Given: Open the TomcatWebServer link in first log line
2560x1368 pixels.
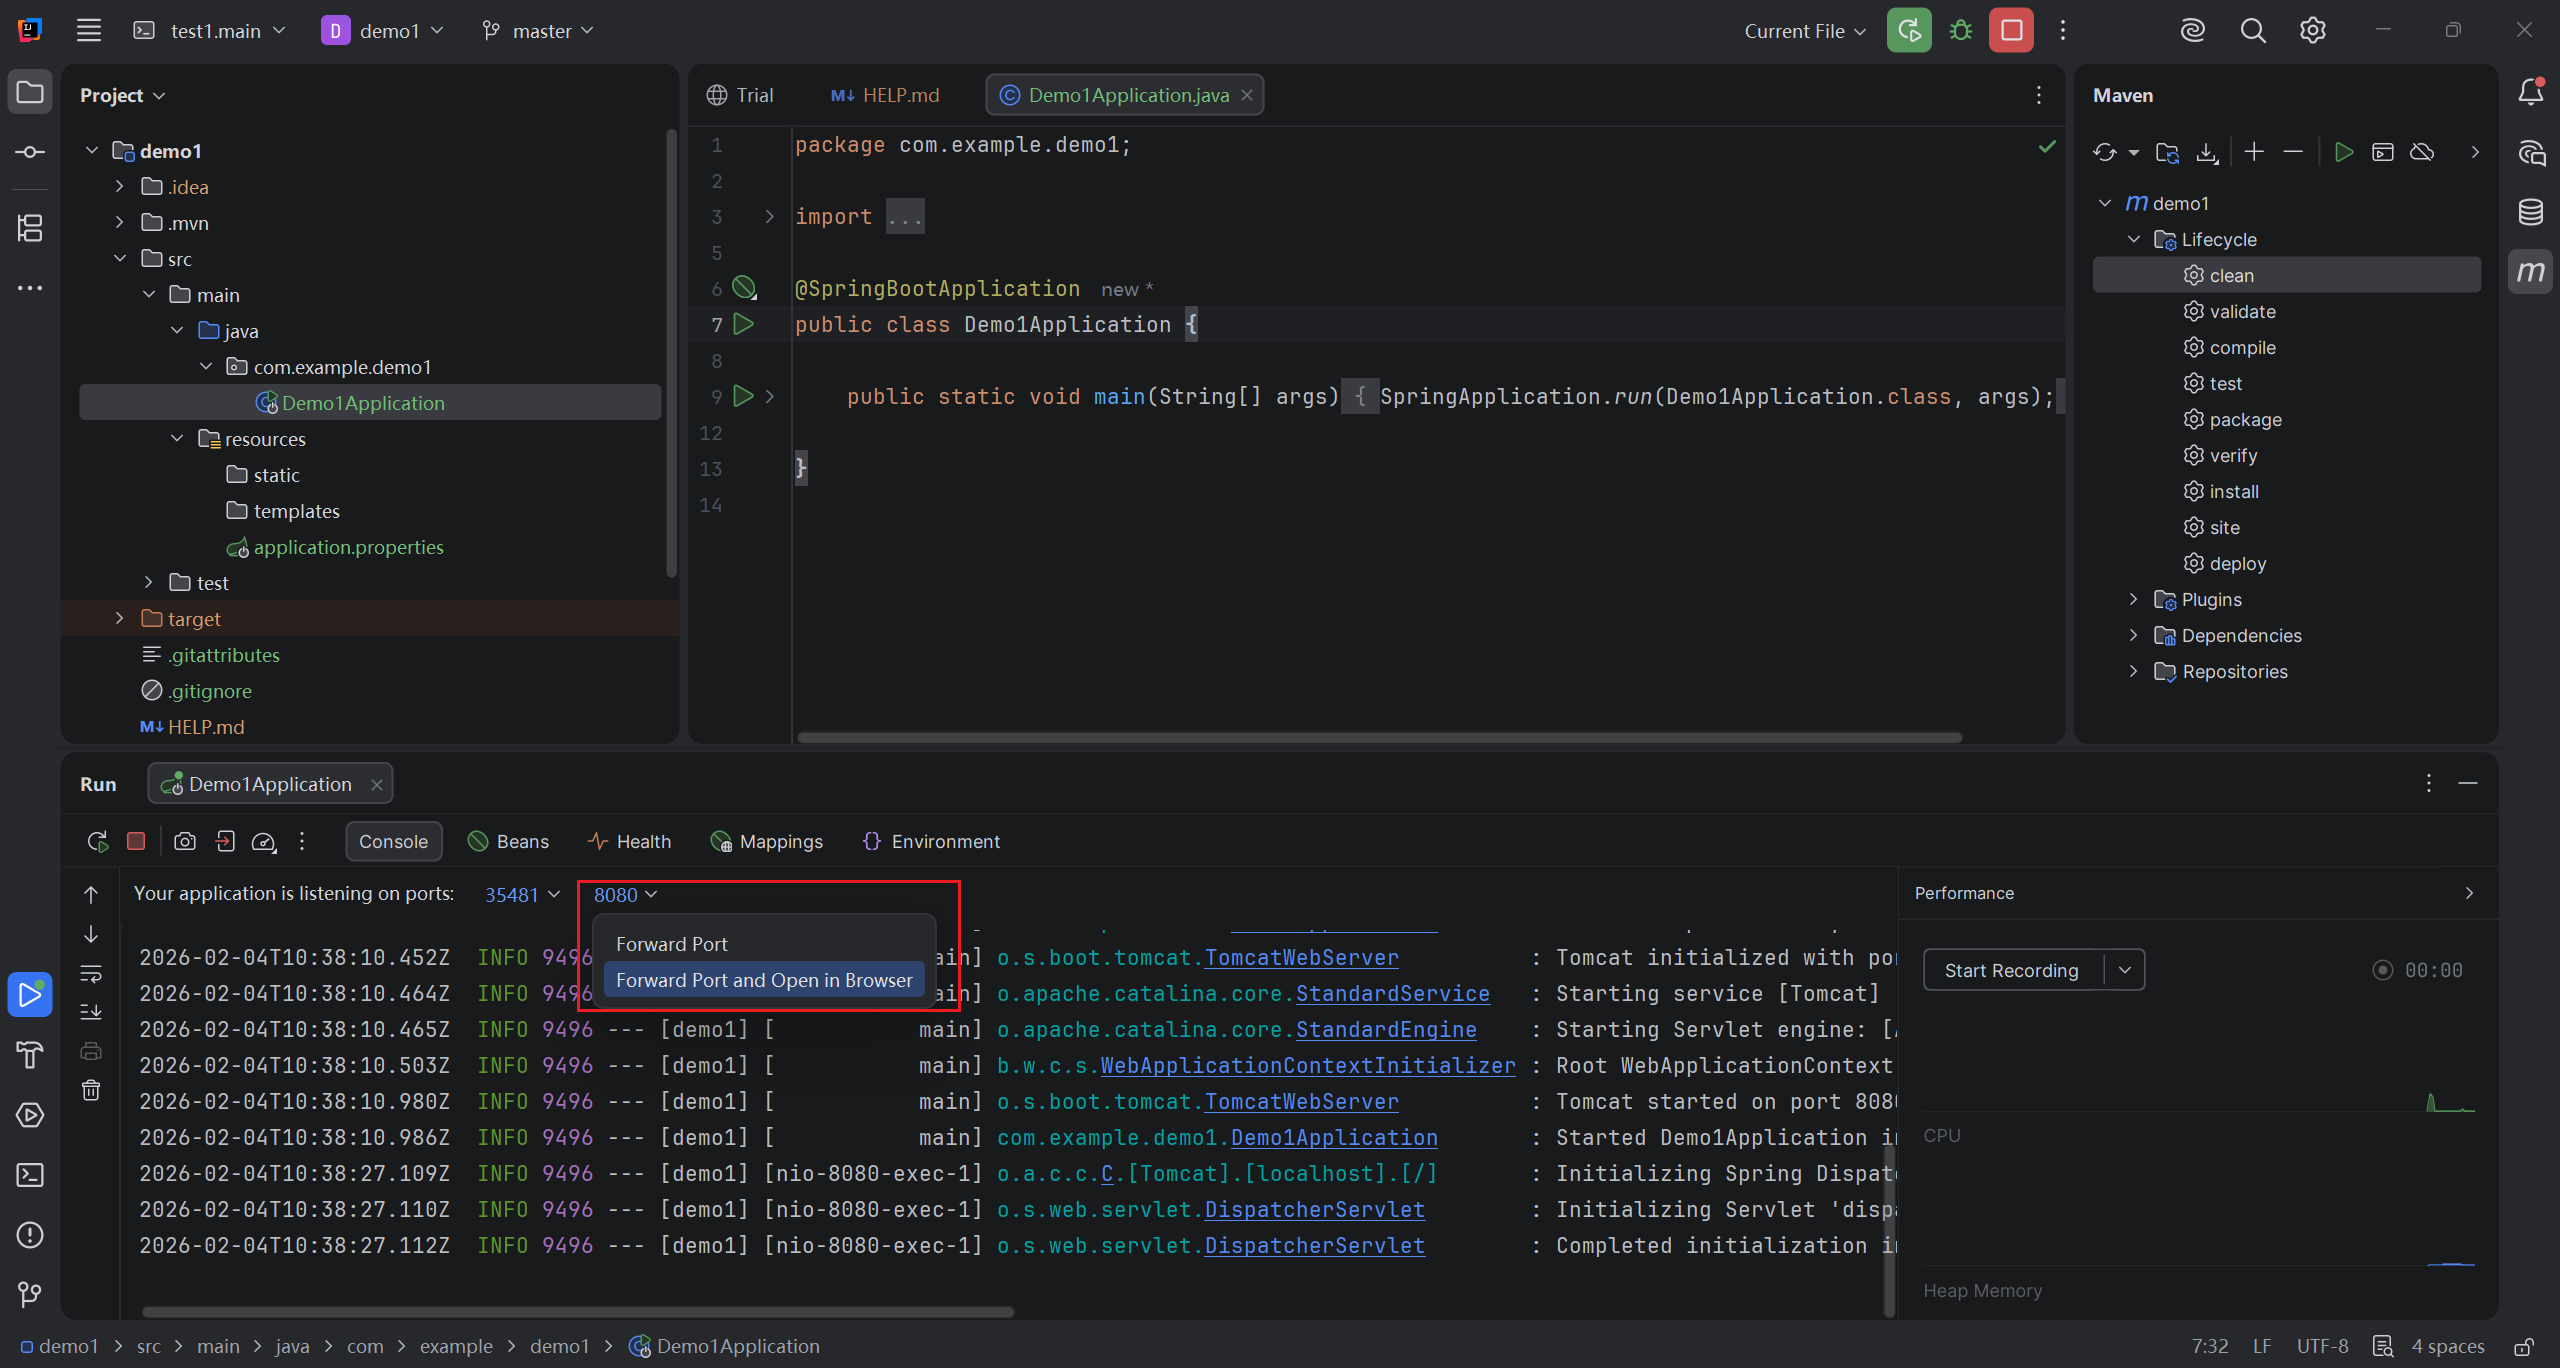Looking at the screenshot, I should tap(1301, 958).
